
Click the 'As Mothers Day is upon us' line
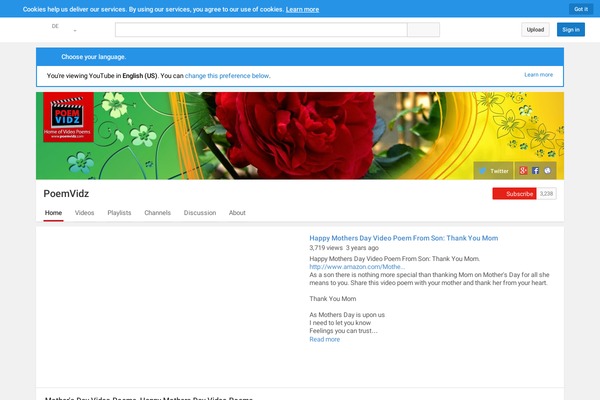click(347, 315)
